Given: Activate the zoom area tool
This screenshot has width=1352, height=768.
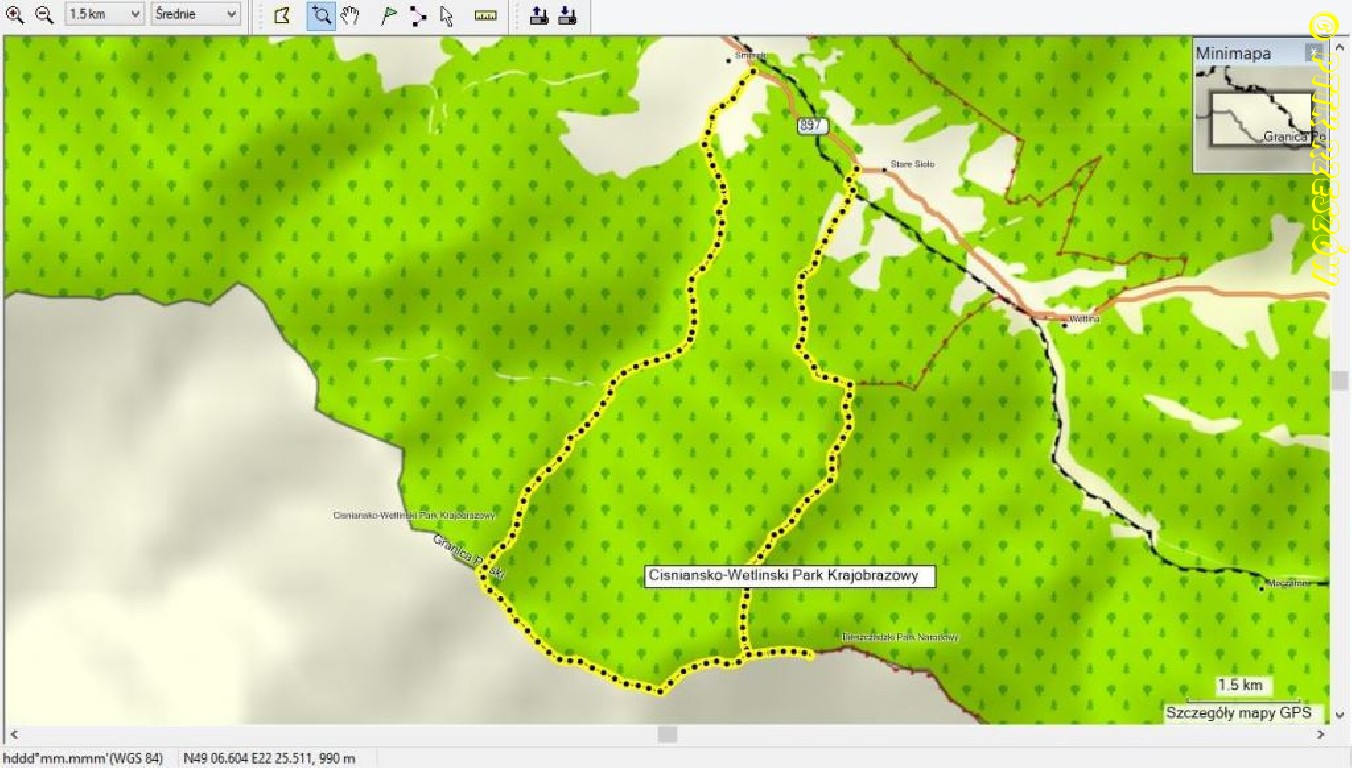Looking at the screenshot, I should [x=320, y=16].
